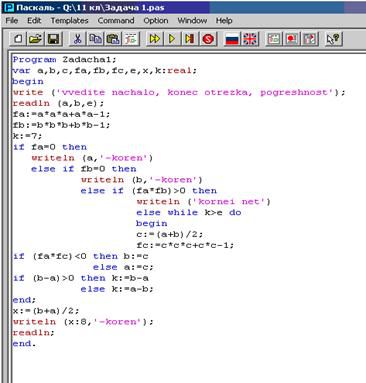Click the 'if fa=0 then' line
366x383 pixels.
click(50, 147)
